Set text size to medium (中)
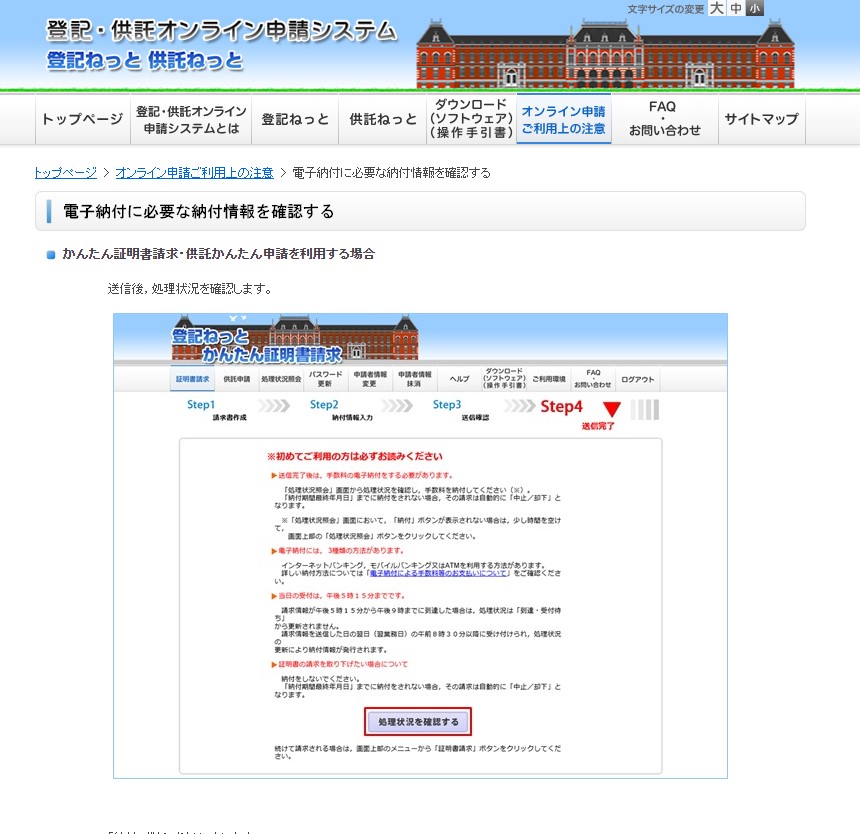The width and height of the screenshot is (860, 834). tap(735, 8)
